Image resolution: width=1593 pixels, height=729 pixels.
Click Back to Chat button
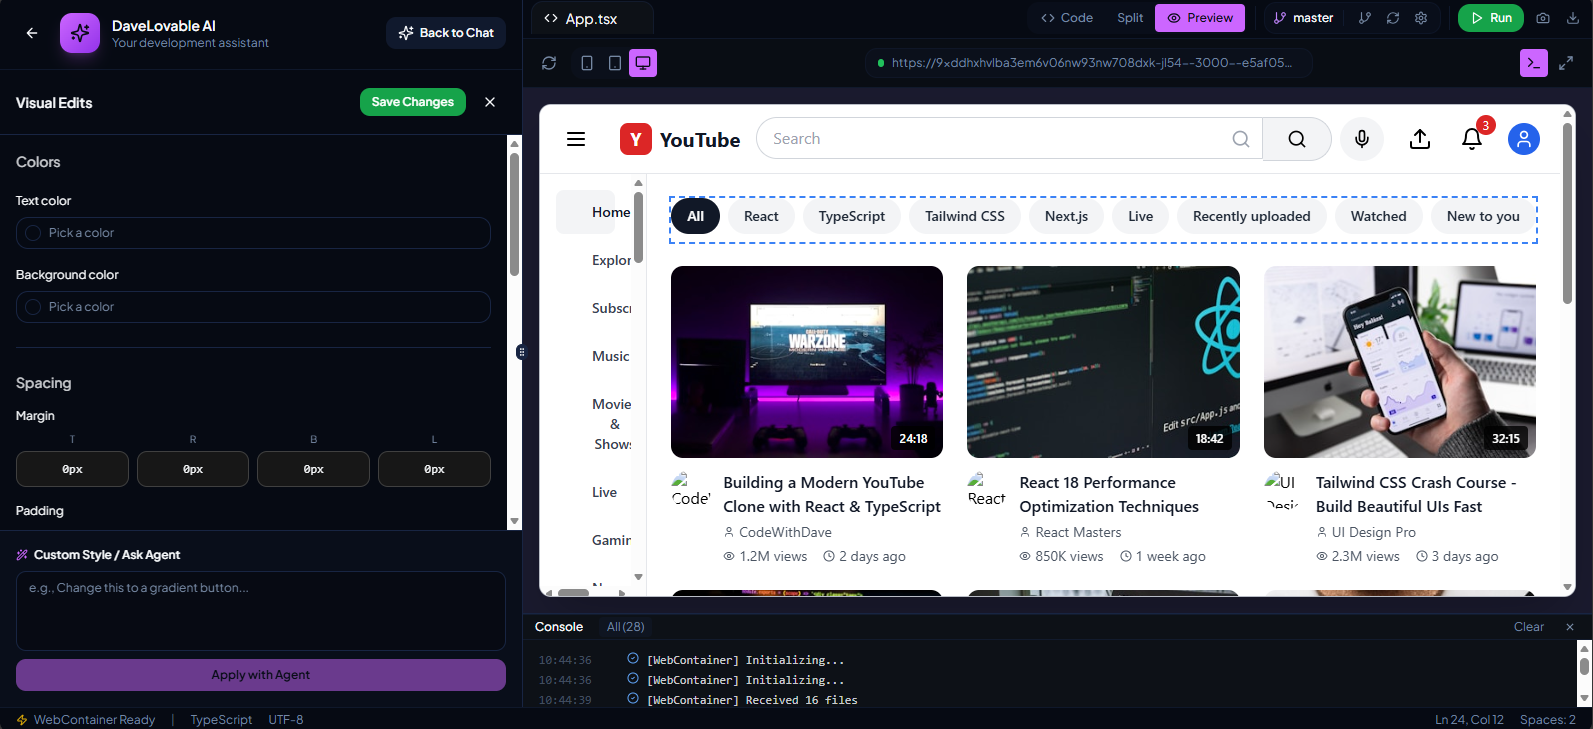click(446, 33)
